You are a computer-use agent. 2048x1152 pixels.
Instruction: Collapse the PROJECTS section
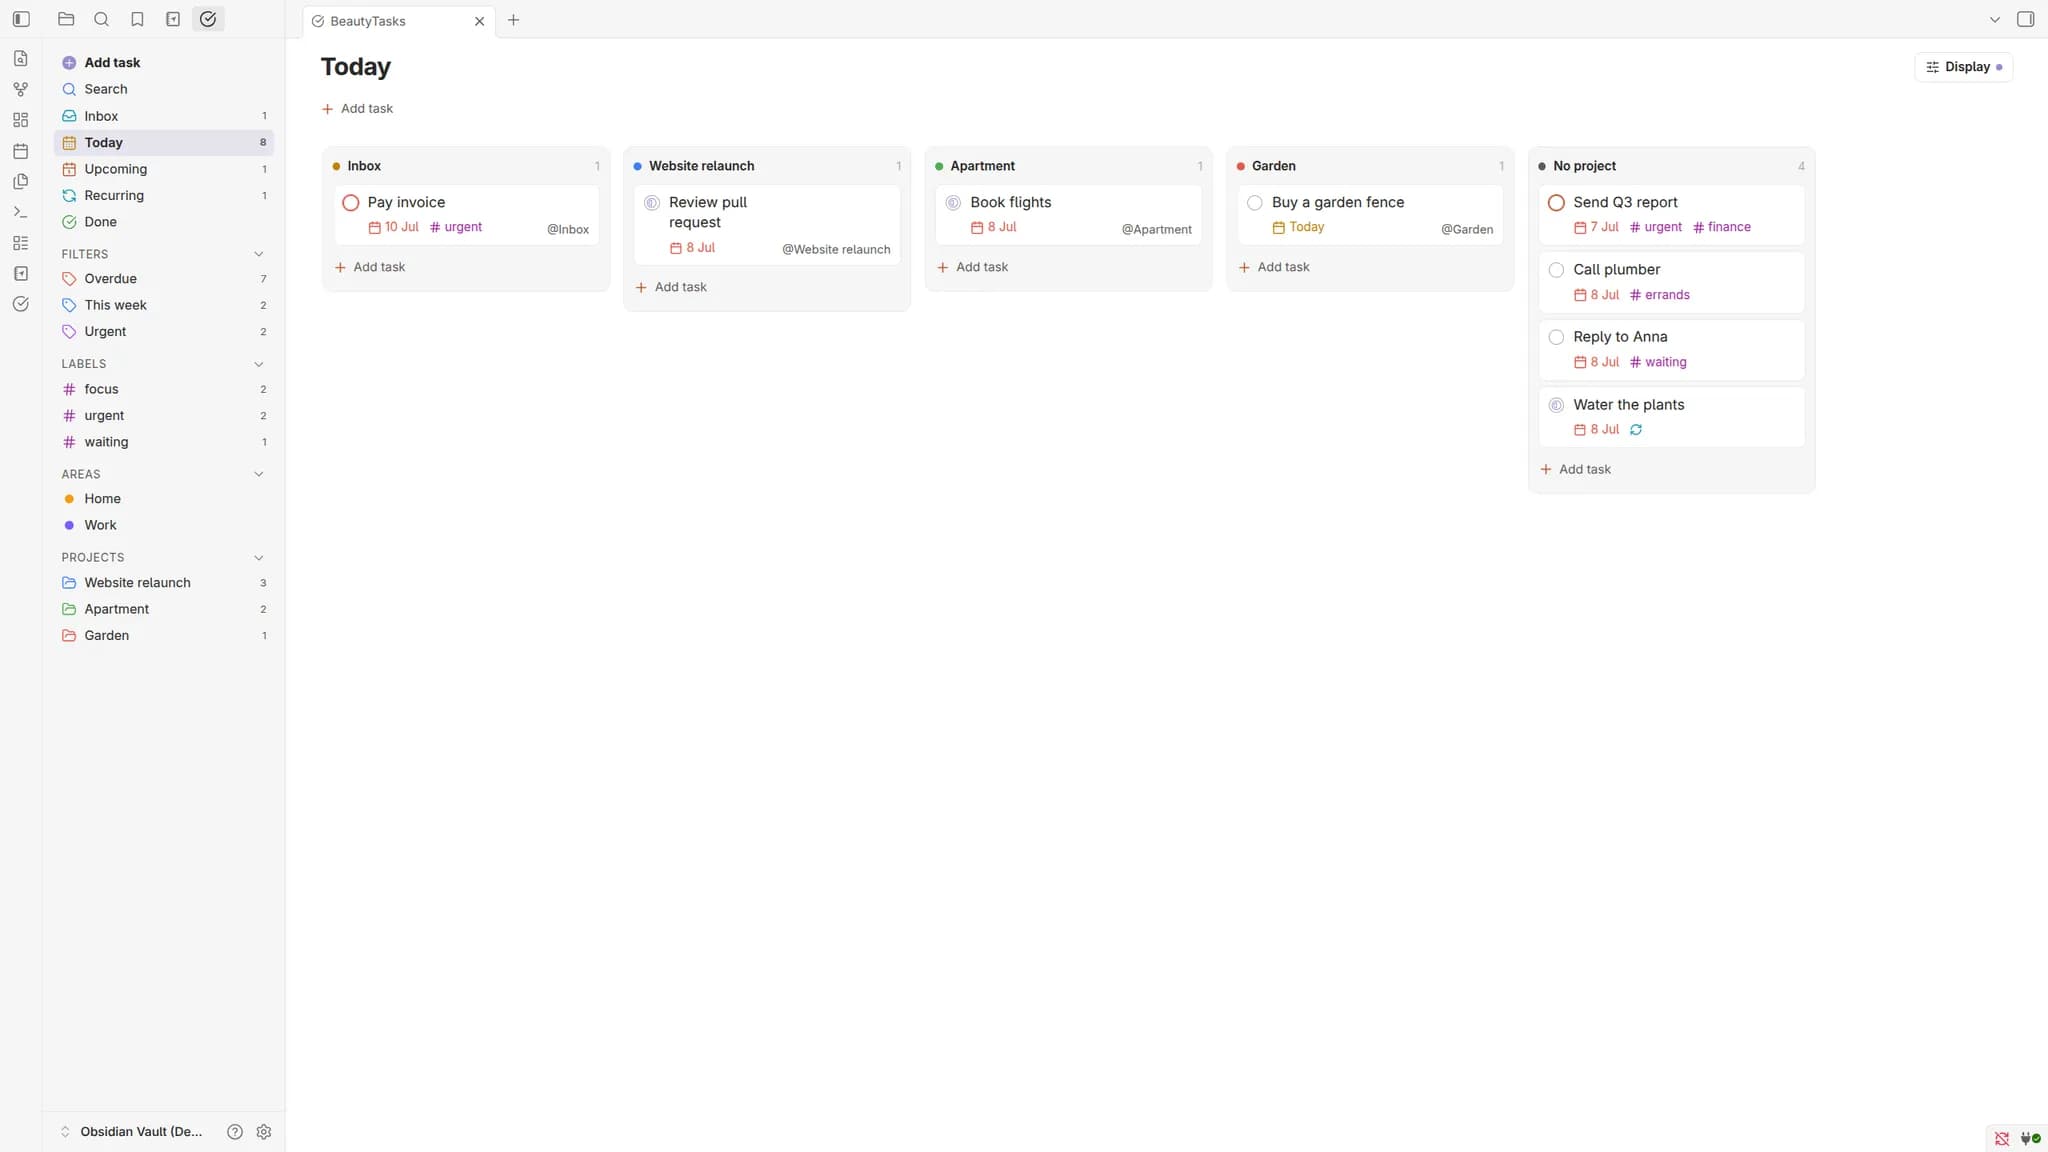point(259,558)
